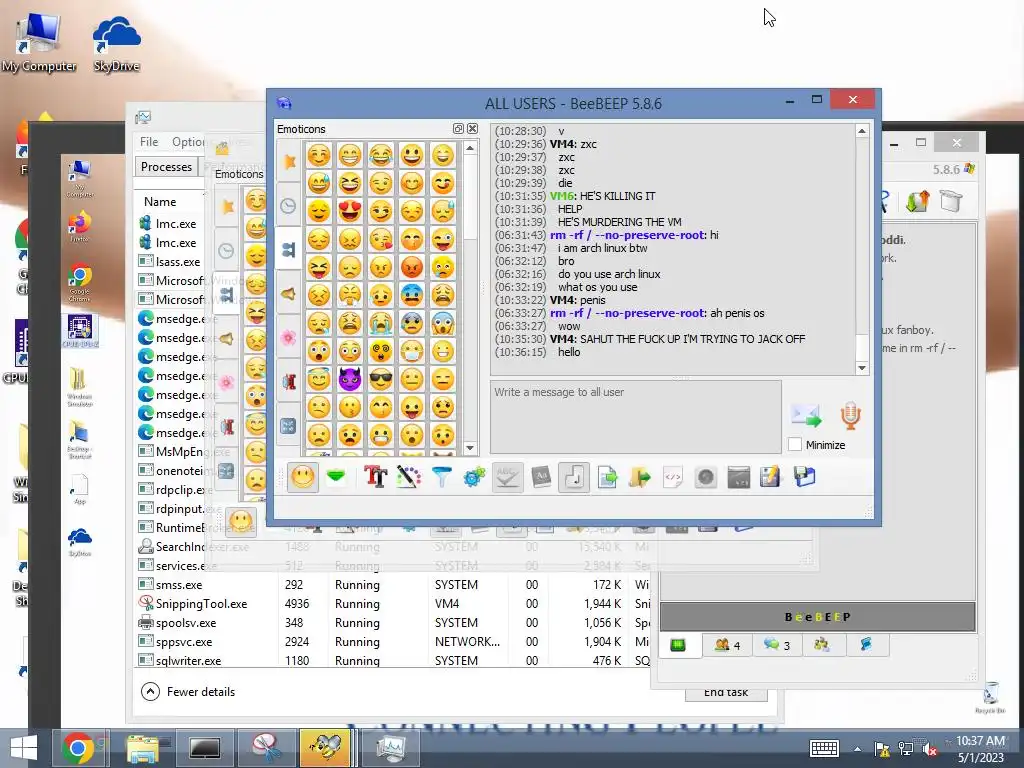1024x768 pixels.
Task: Select spoolsv.exe process row
Action: [x=394, y=623]
